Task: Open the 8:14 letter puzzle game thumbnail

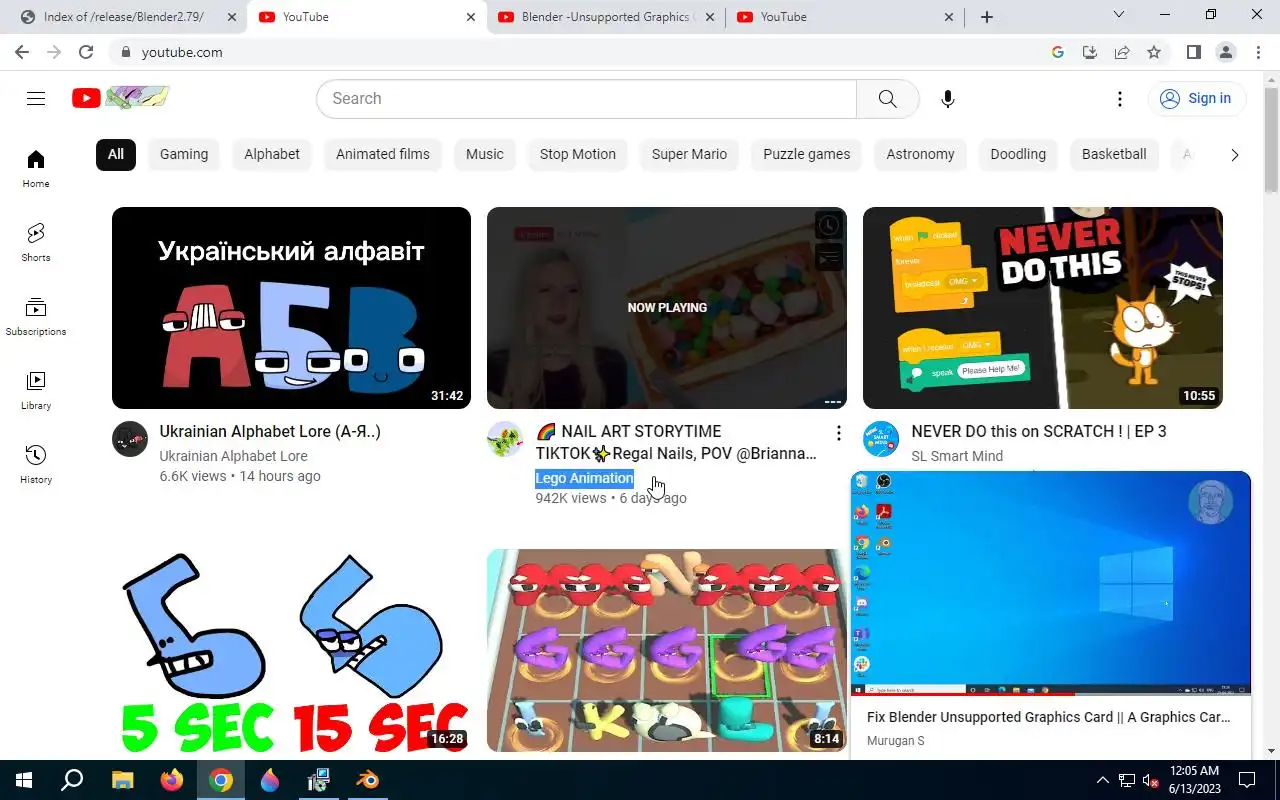Action: (667, 650)
